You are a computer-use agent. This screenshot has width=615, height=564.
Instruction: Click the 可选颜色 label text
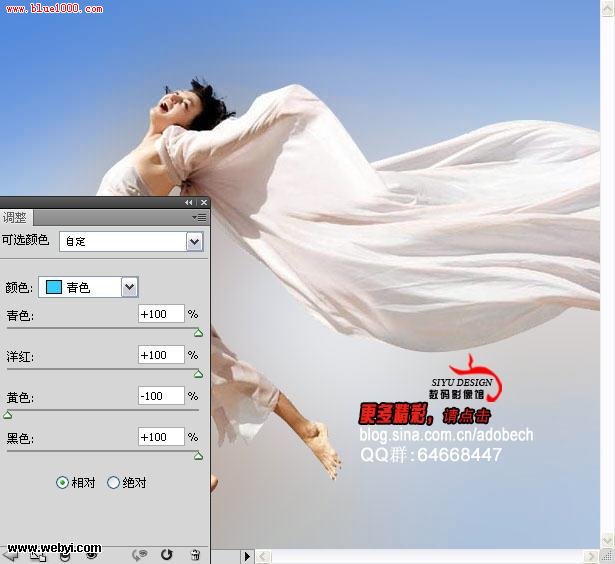click(25, 240)
